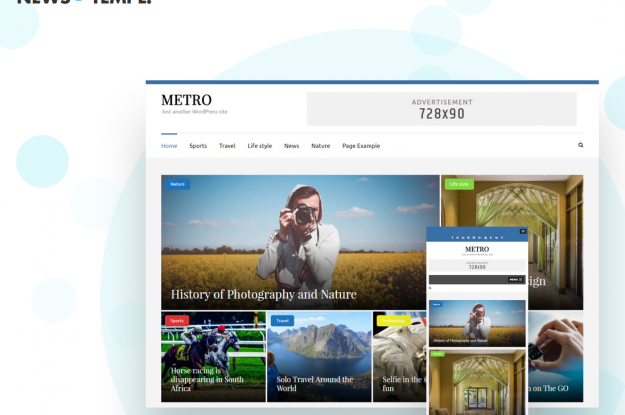Screen dimensions: 625x415
Task: Click the yellow Technology category tag
Action: click(x=393, y=321)
